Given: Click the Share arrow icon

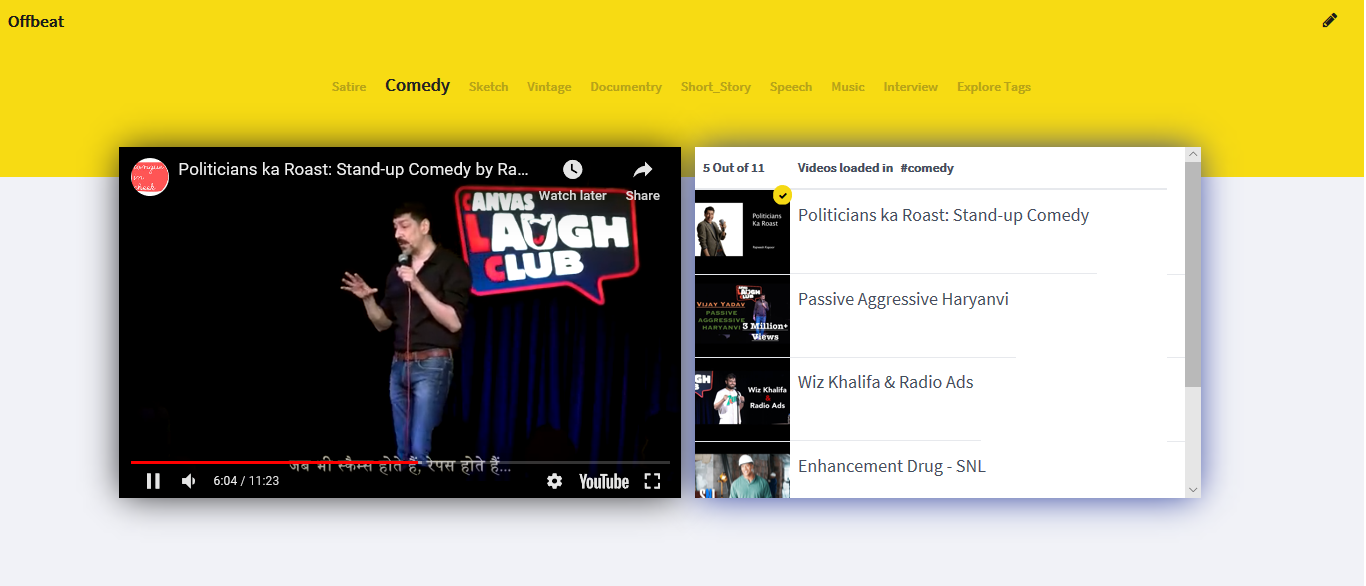Looking at the screenshot, I should (x=643, y=169).
